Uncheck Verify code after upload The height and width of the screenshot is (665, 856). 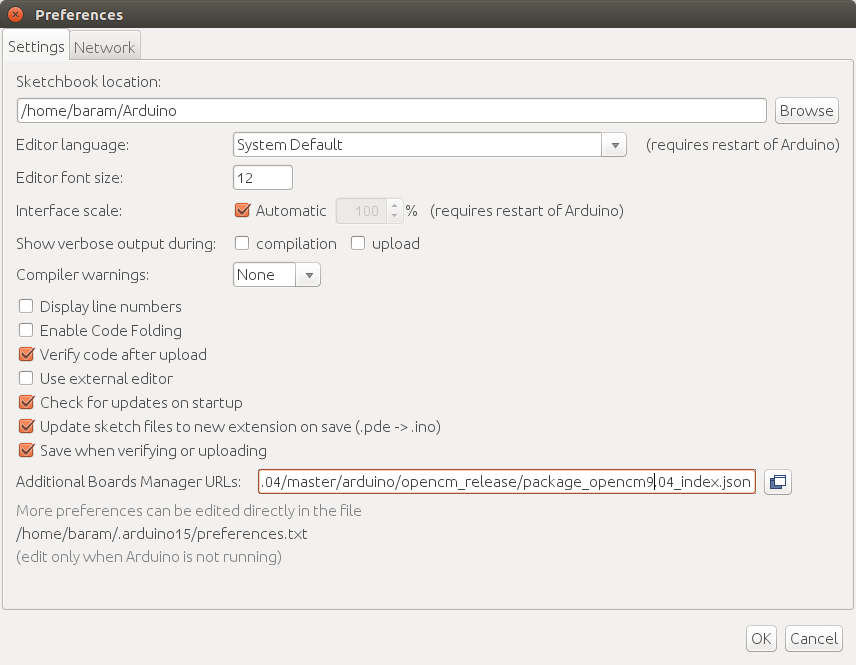pyautogui.click(x=26, y=355)
